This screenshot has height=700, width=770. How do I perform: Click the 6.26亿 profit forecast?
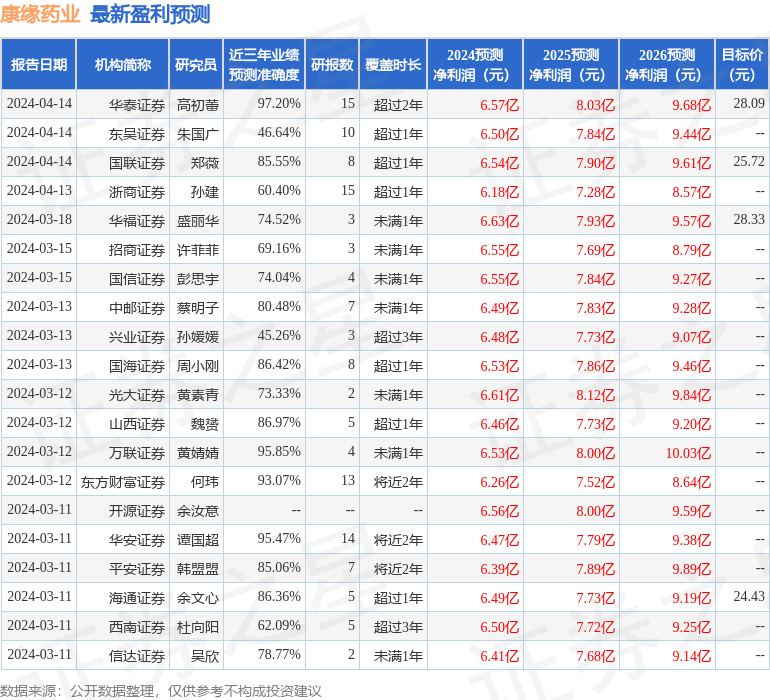499,482
